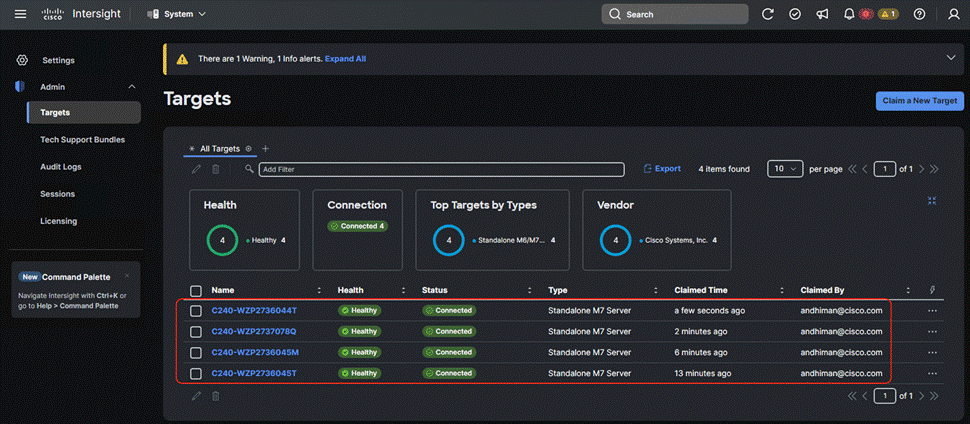Toggle the select-all header checkbox
The image size is (970, 424).
(195, 290)
